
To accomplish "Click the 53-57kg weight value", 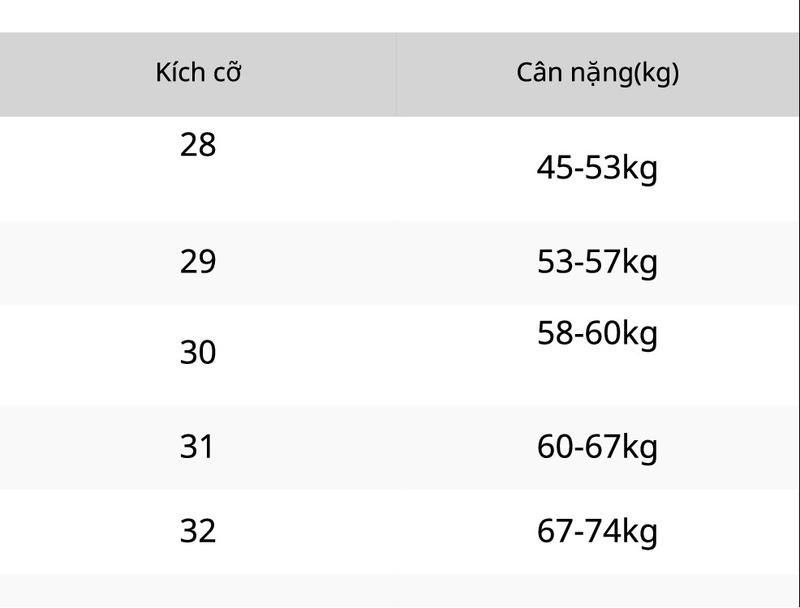I will point(597,263).
